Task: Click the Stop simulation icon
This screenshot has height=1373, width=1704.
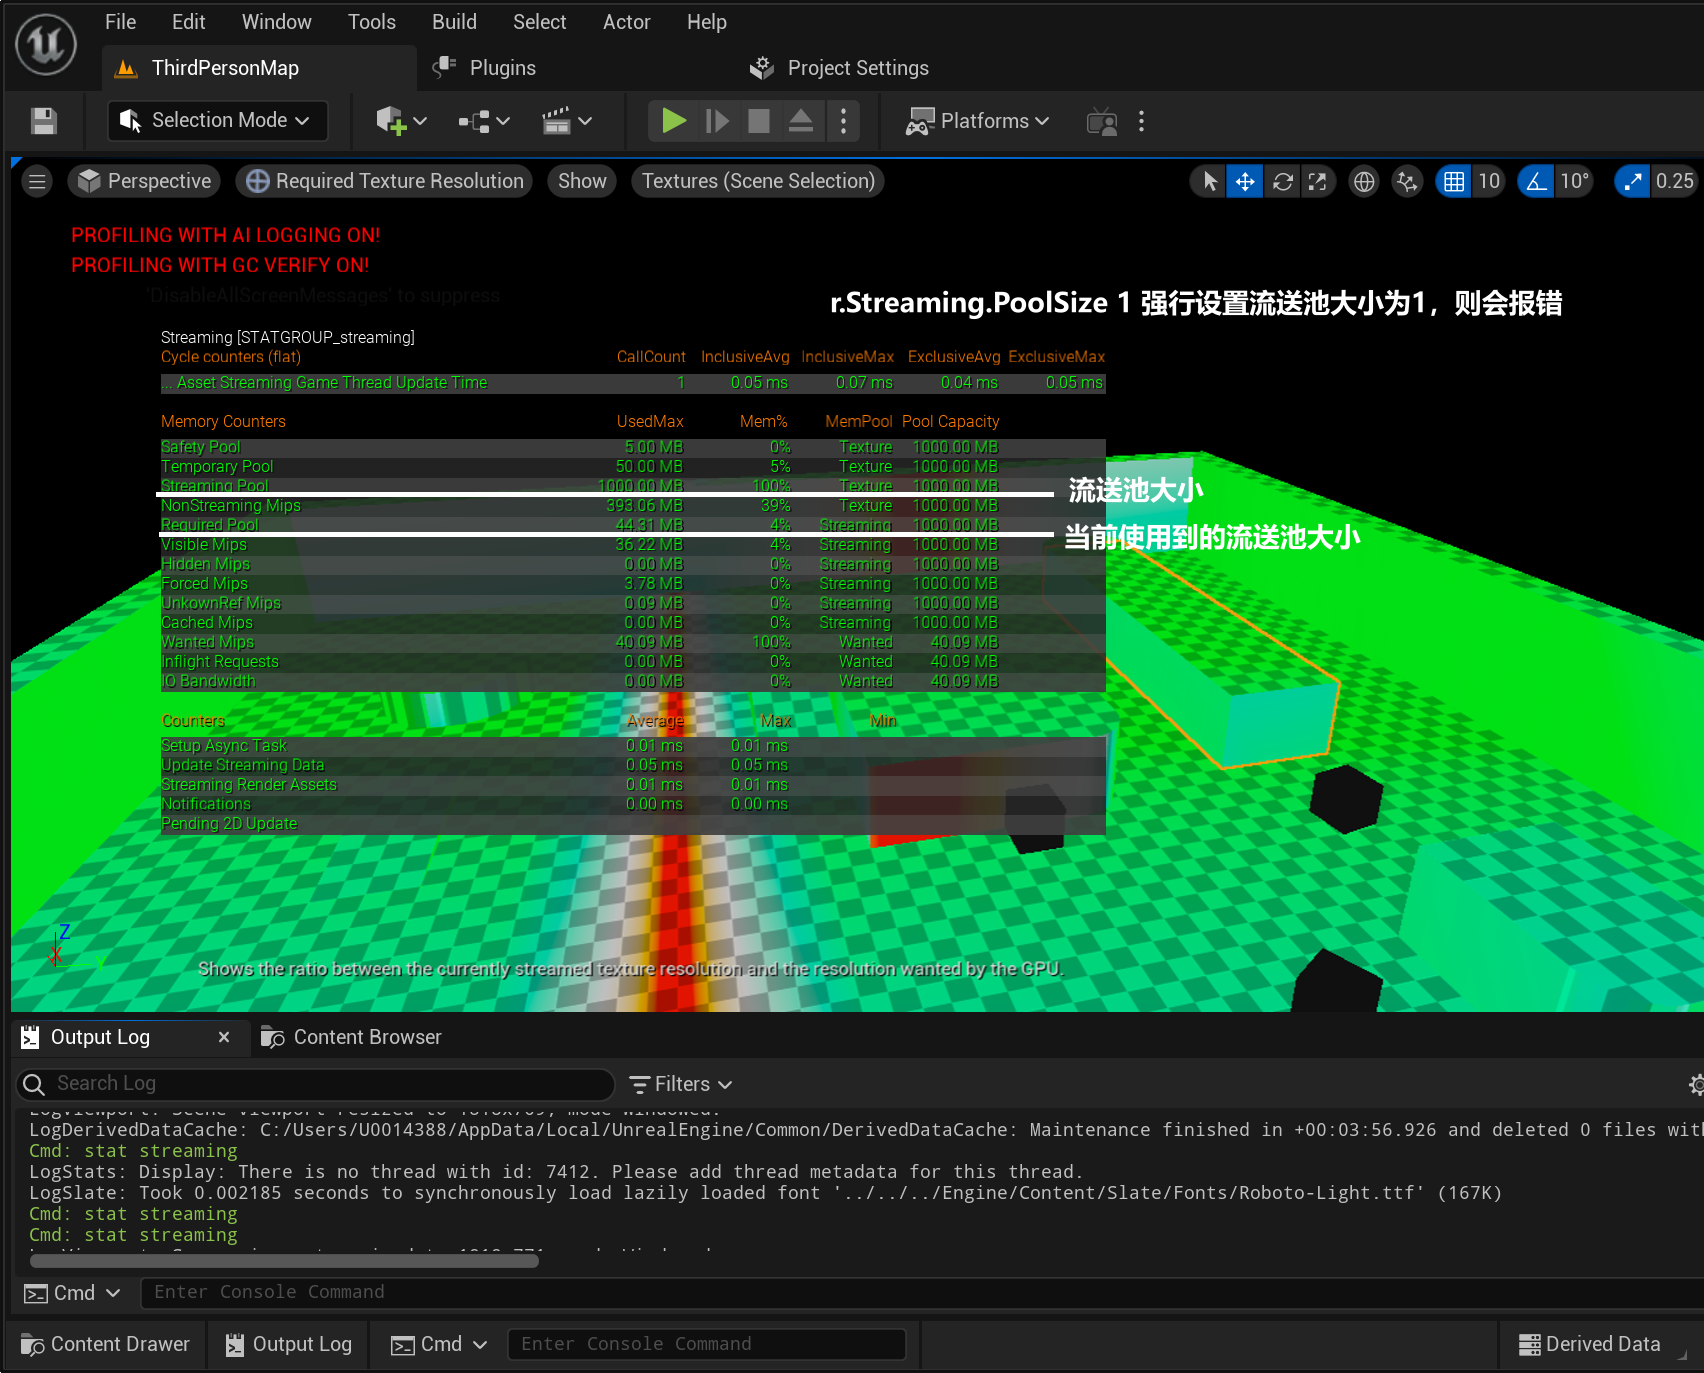Action: [x=759, y=121]
